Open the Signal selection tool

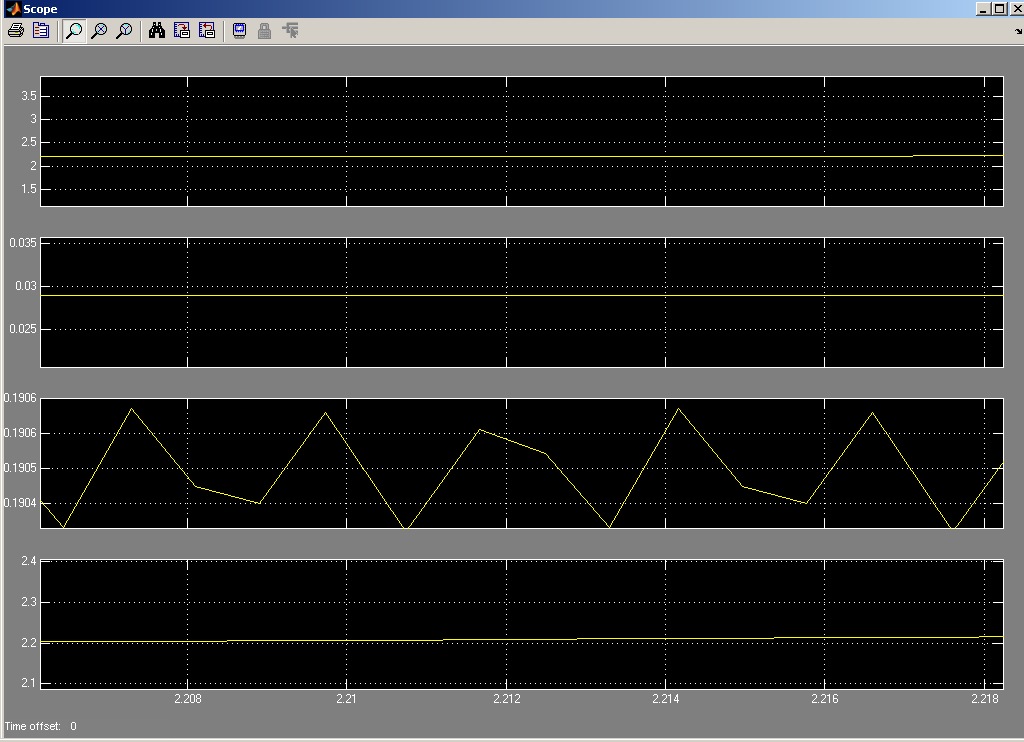[291, 31]
